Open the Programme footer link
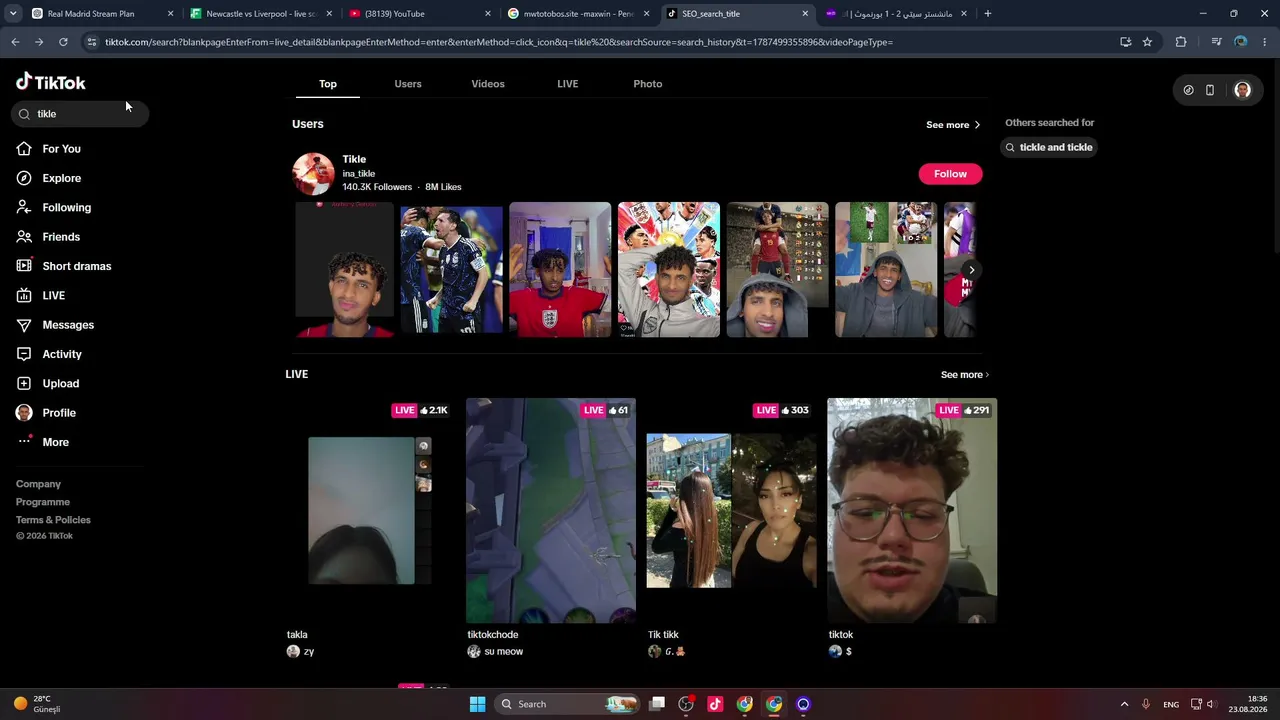The image size is (1280, 720). [43, 502]
